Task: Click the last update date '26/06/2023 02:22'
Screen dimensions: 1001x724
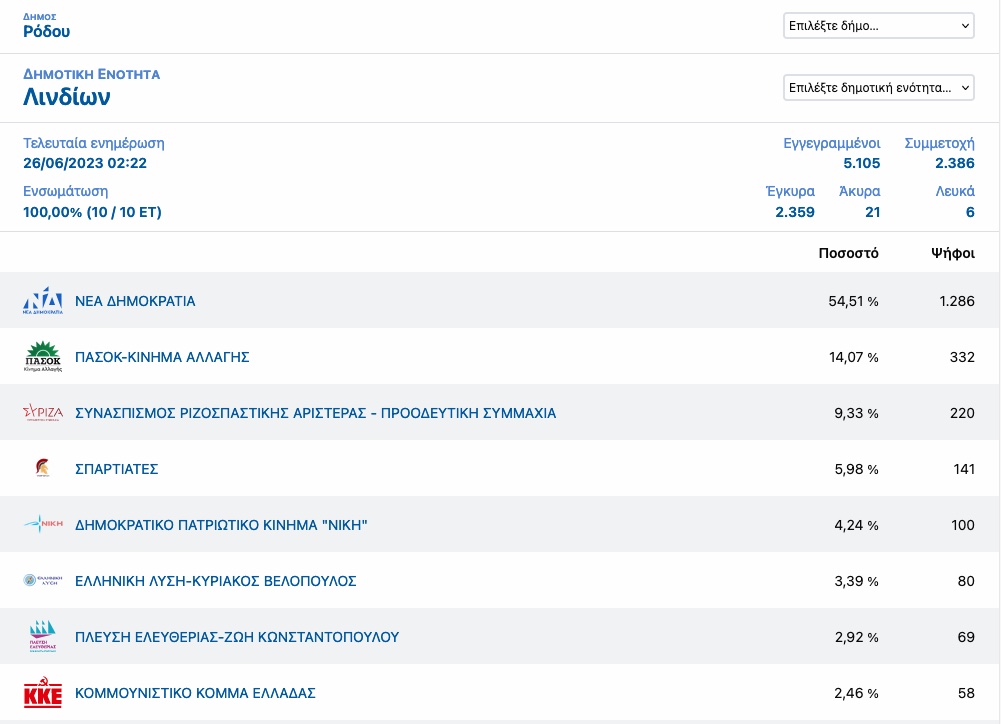Action: pos(85,163)
